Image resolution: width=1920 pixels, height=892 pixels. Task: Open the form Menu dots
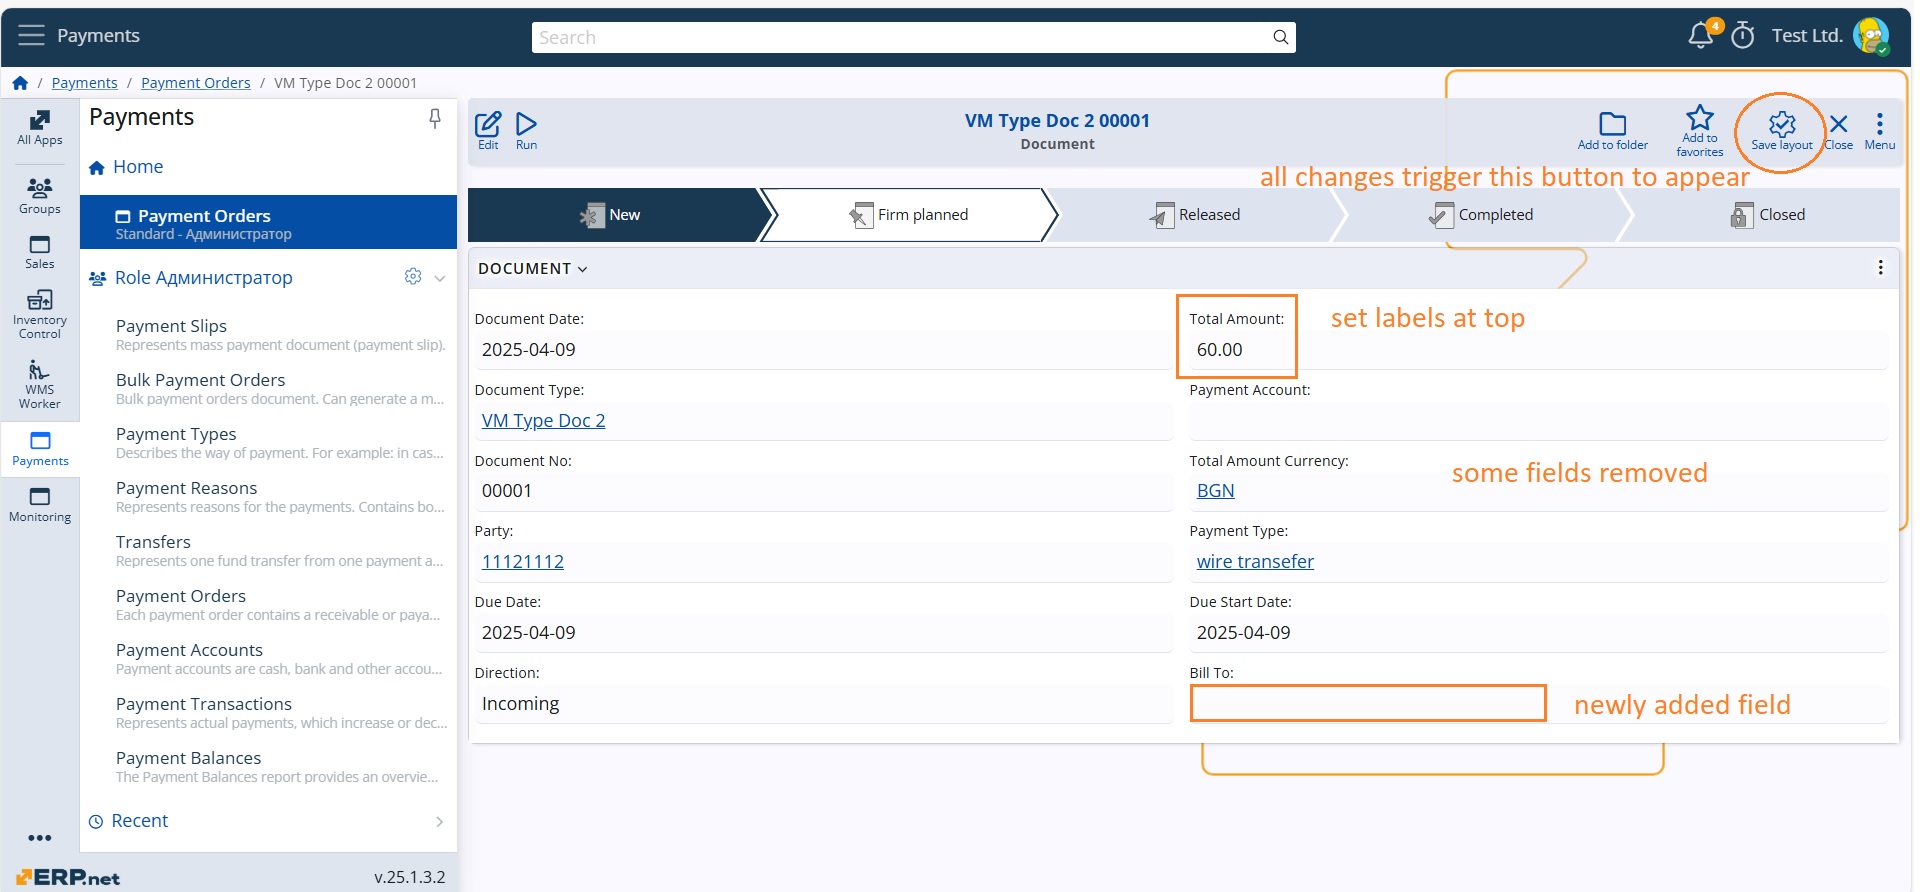pyautogui.click(x=1880, y=131)
